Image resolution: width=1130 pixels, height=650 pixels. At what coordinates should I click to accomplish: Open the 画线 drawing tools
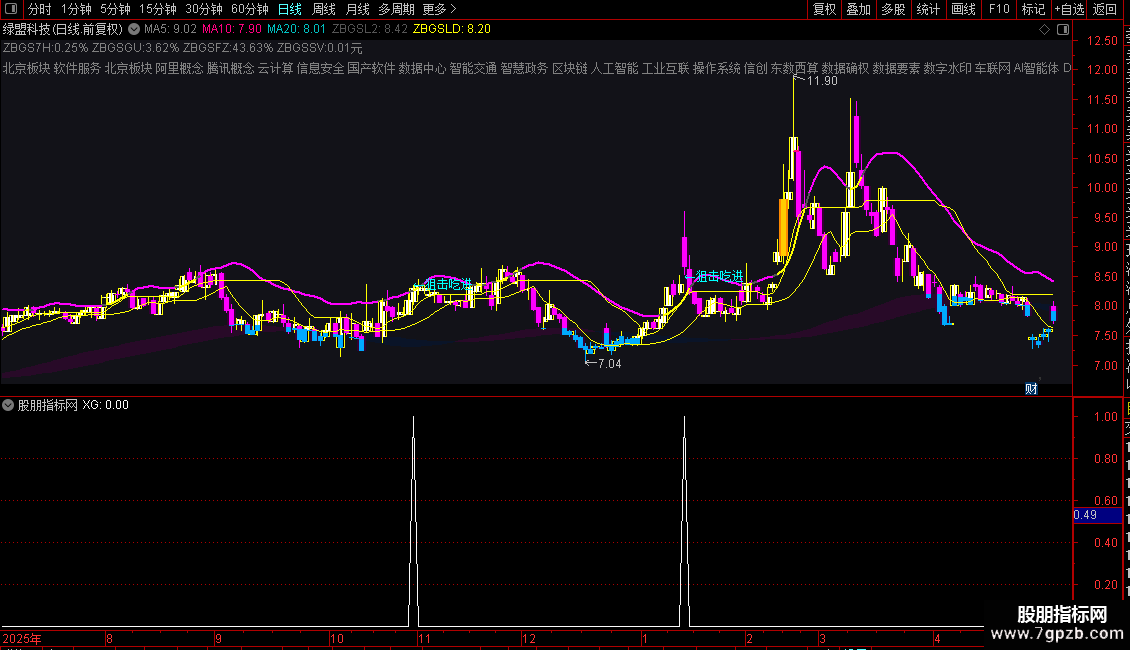pyautogui.click(x=963, y=9)
